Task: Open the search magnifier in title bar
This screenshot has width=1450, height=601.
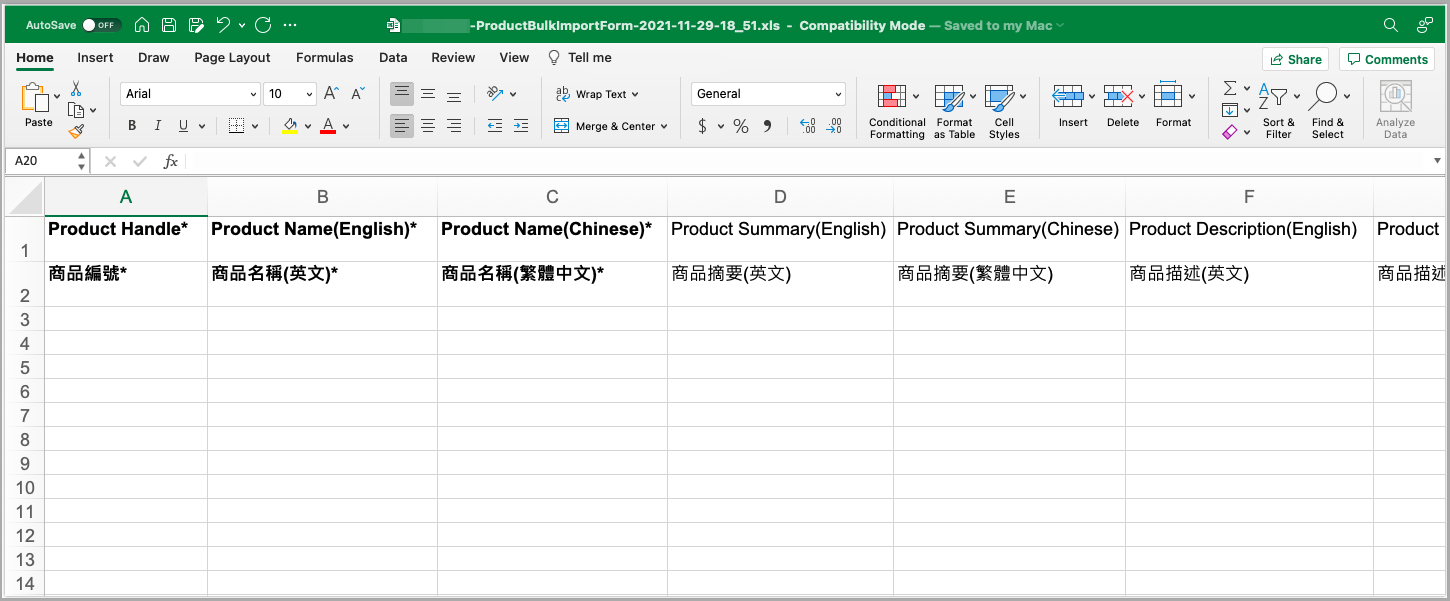Action: click(x=1391, y=25)
